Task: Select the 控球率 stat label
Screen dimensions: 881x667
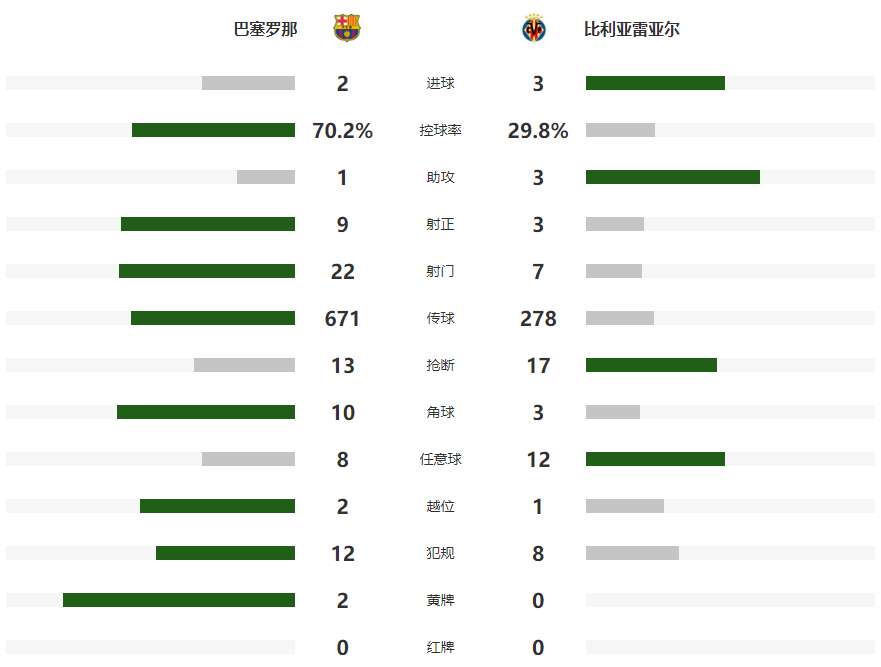Action: click(x=440, y=130)
